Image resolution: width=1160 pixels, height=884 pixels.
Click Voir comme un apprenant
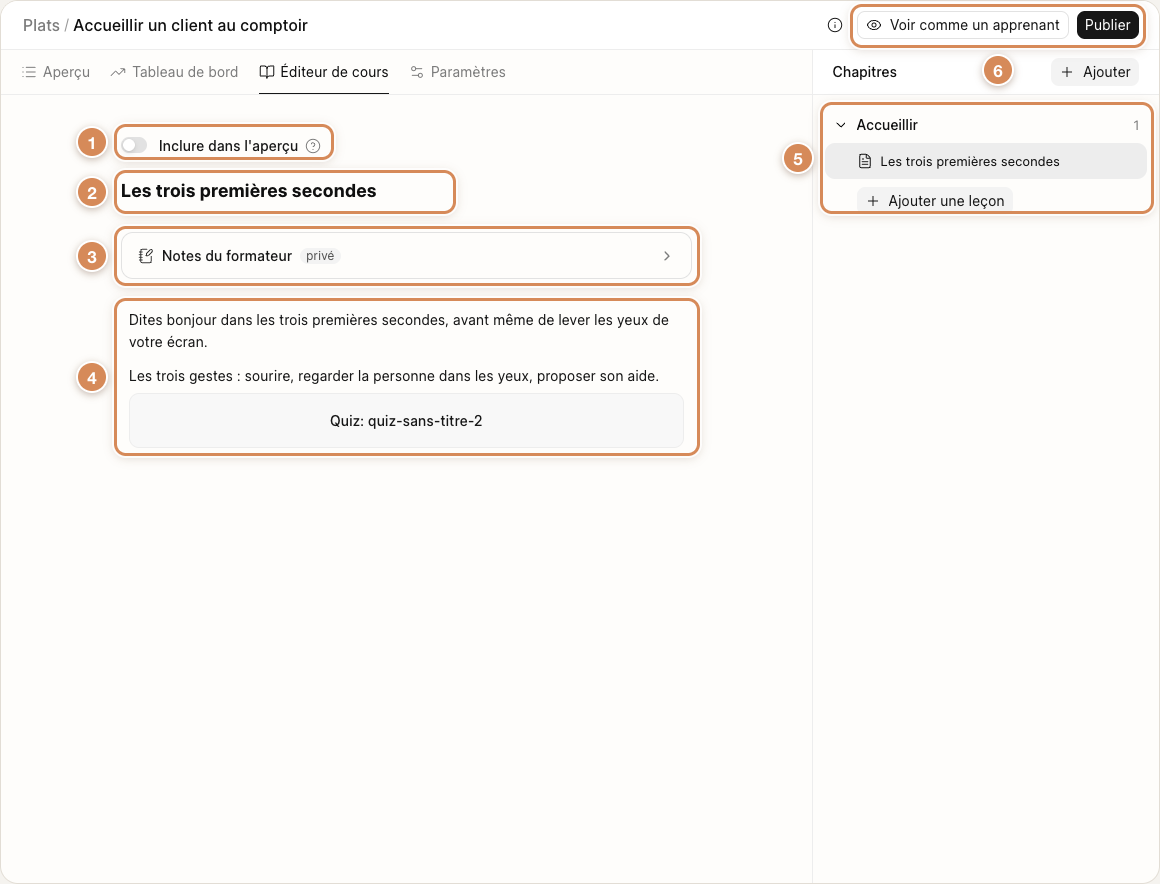click(x=963, y=25)
